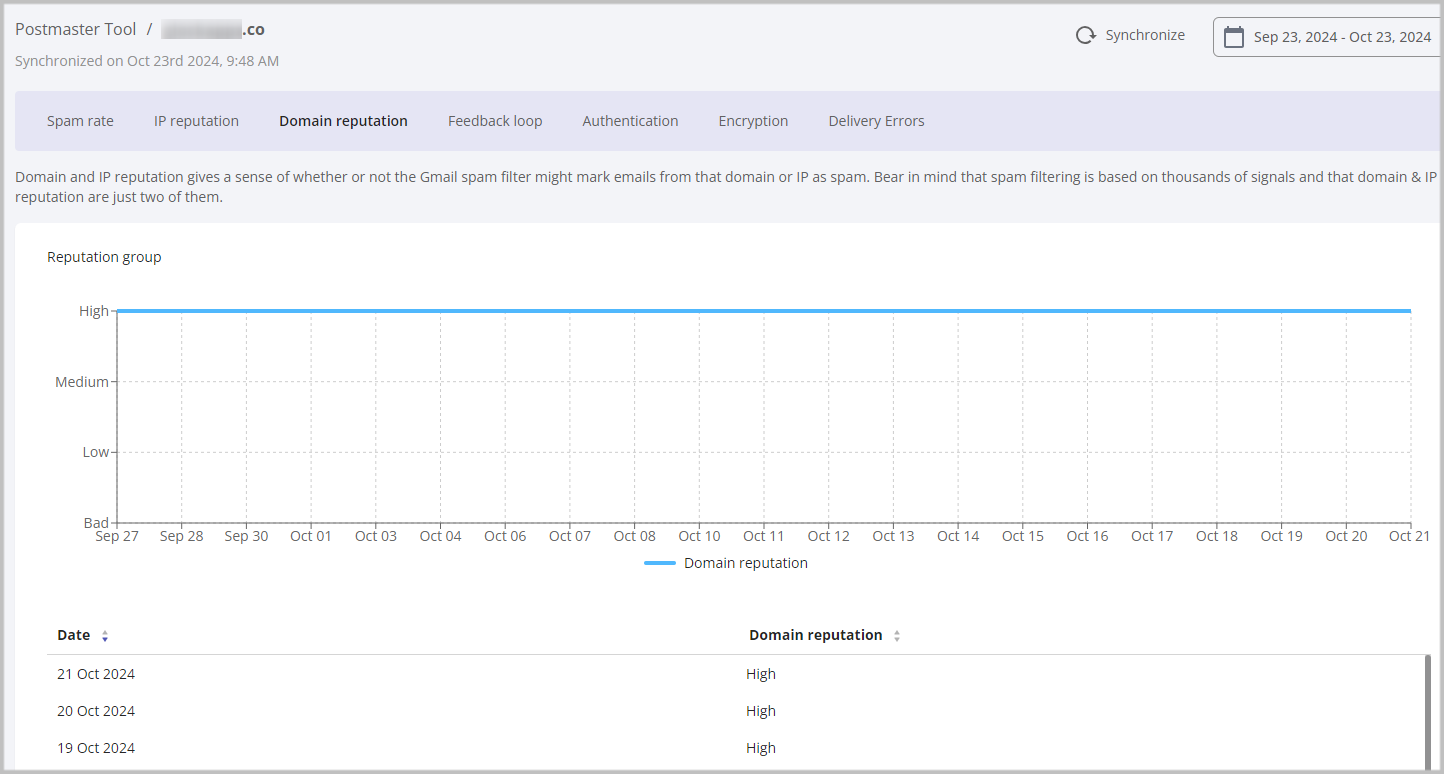Switch to the Encryption tab

753,121
